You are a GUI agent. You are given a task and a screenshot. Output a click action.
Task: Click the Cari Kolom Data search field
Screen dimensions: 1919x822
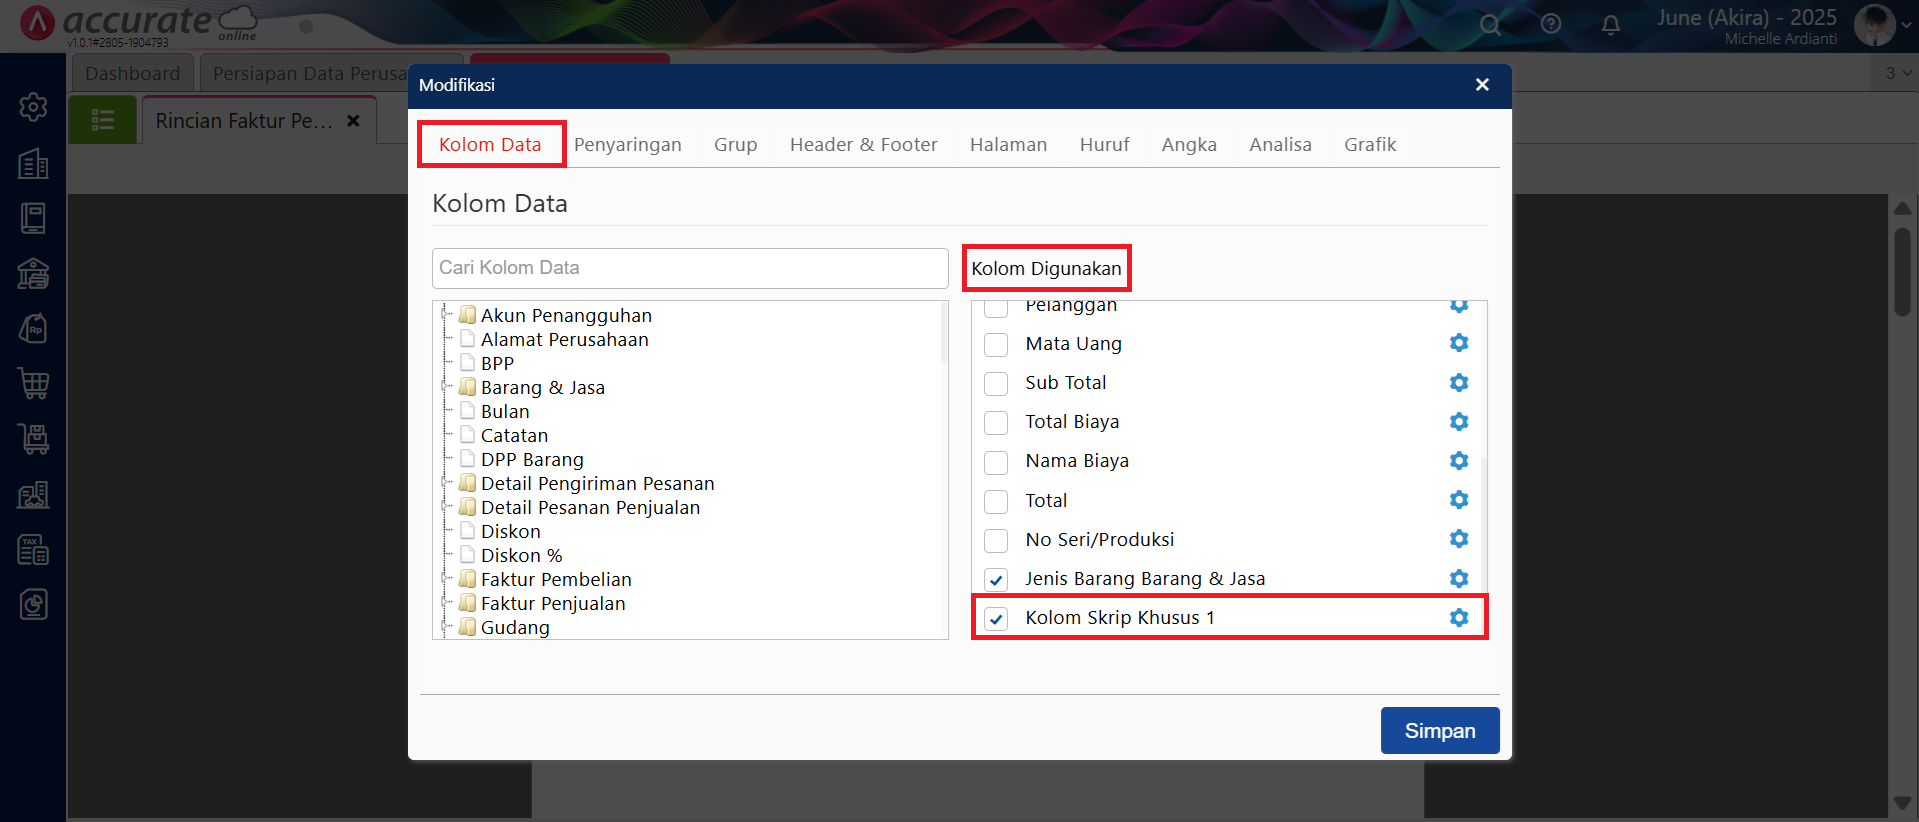coord(690,268)
